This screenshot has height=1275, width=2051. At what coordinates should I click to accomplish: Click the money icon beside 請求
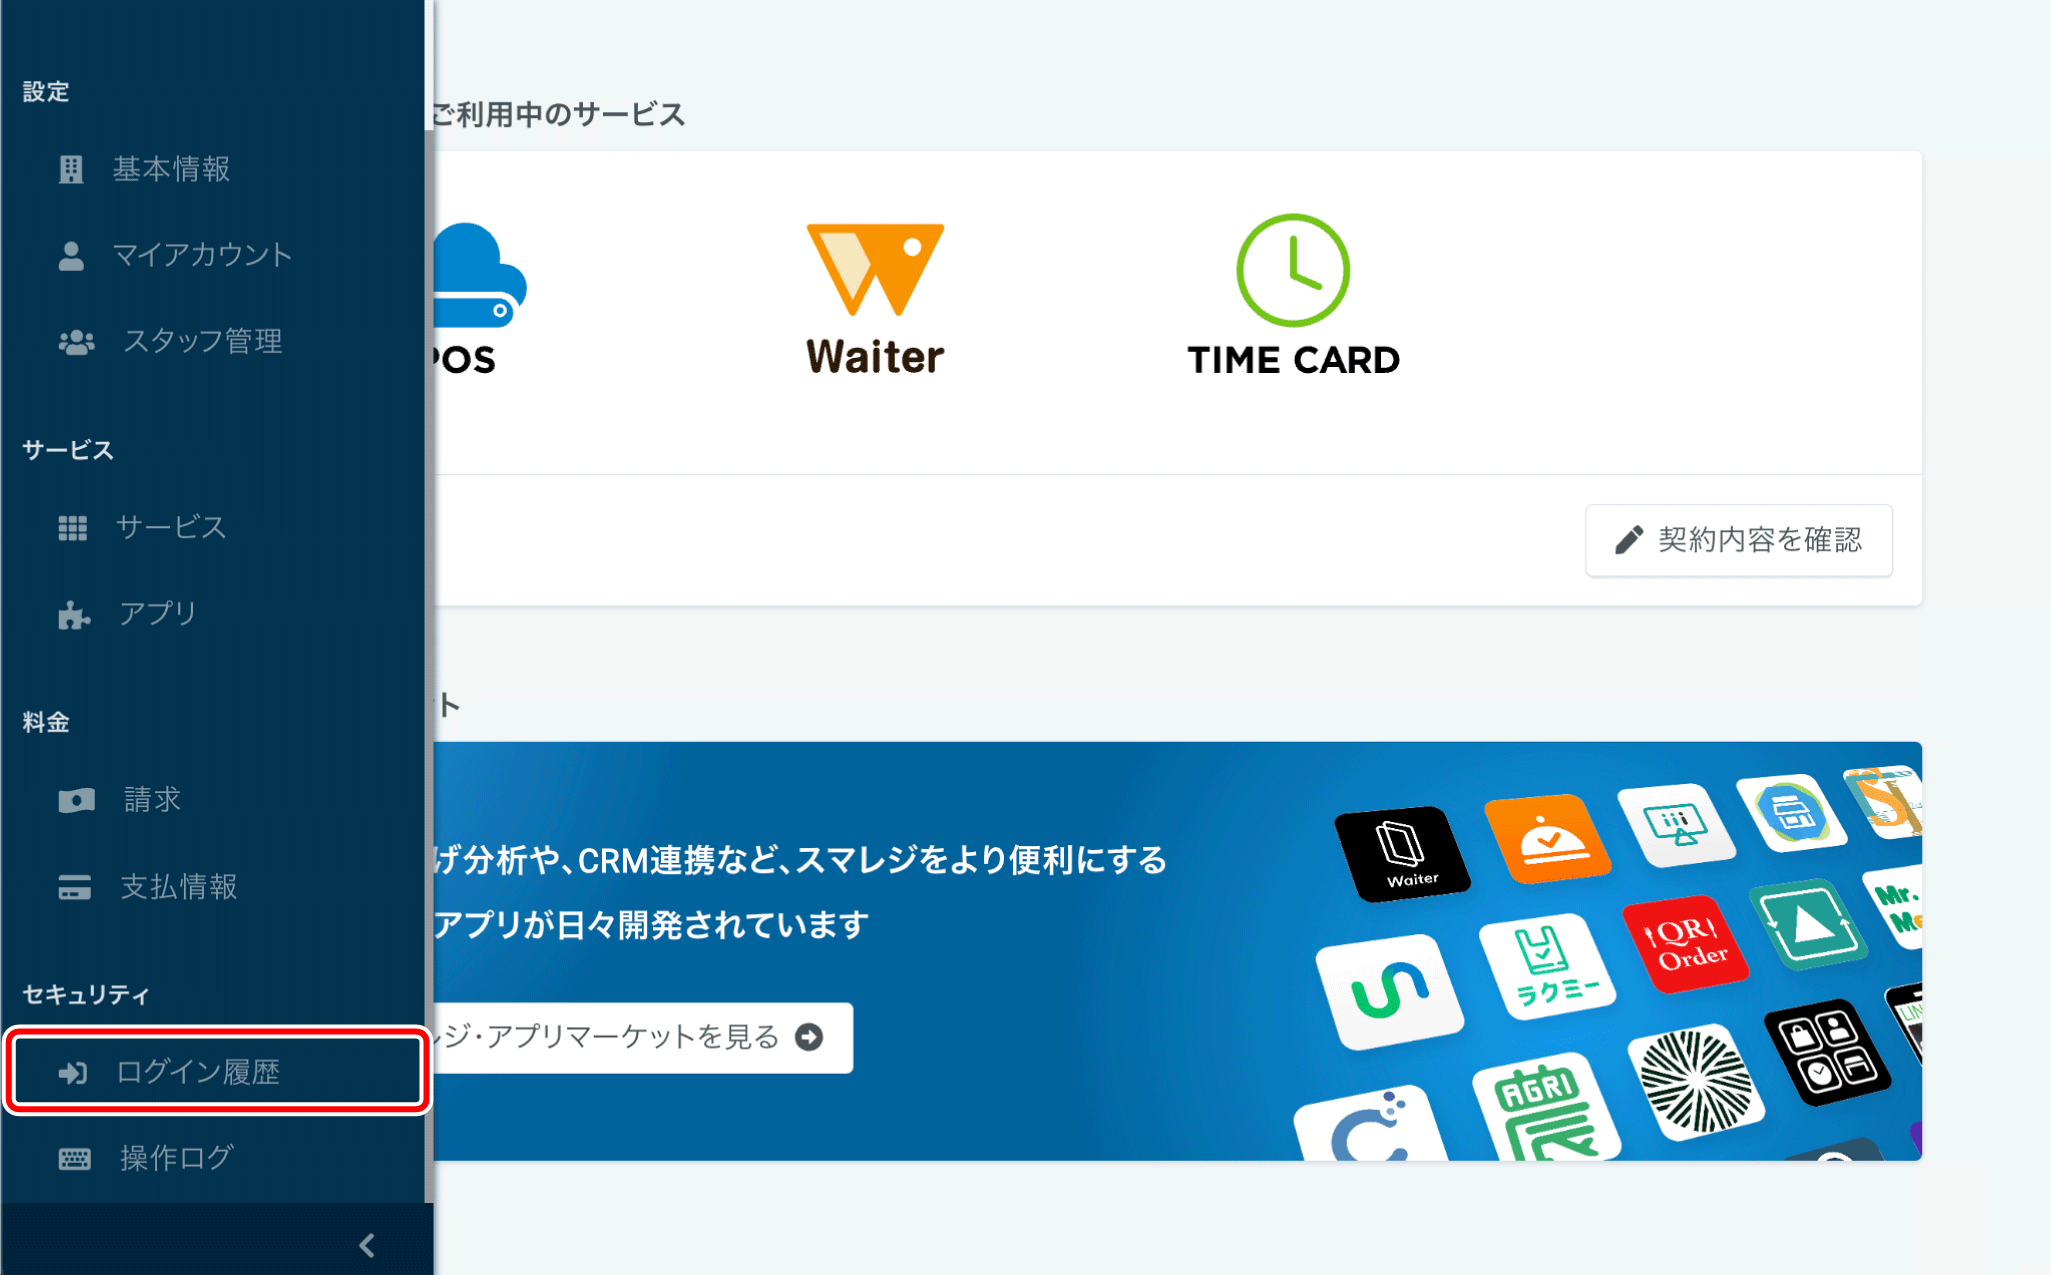coord(76,800)
